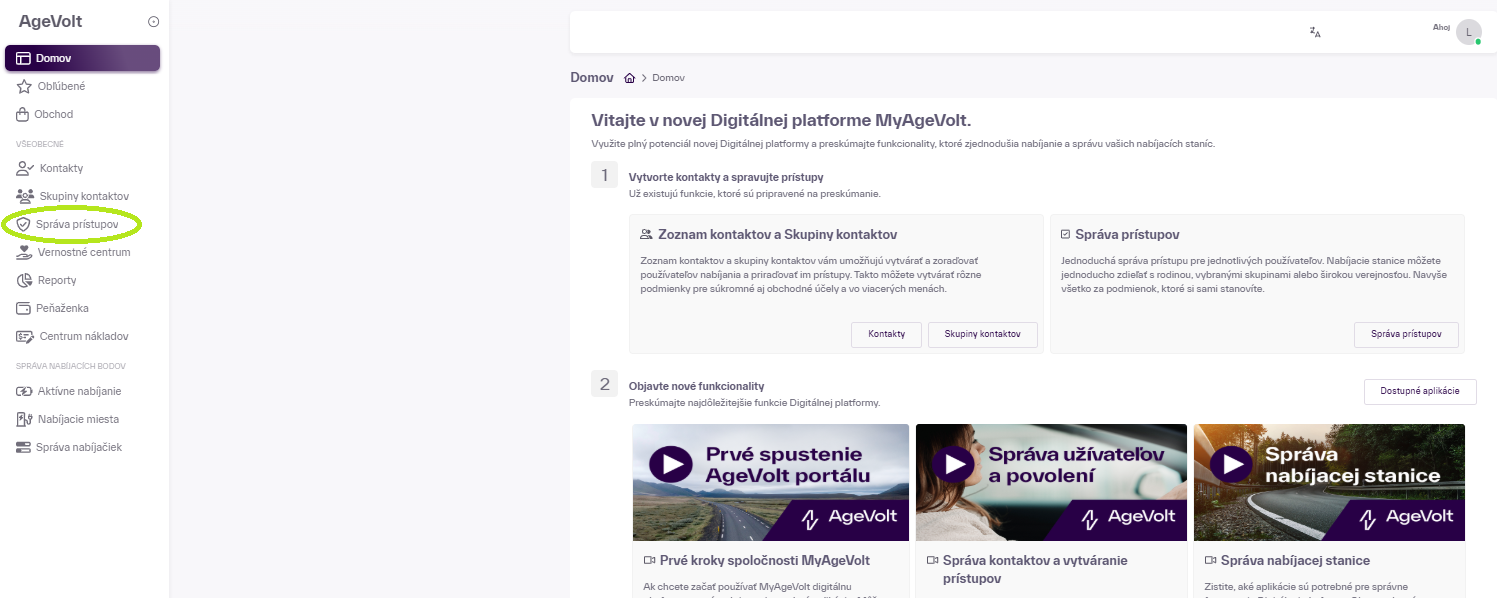Open Oblúbené in the sidebar menu
The width and height of the screenshot is (1497, 598).
(x=82, y=86)
